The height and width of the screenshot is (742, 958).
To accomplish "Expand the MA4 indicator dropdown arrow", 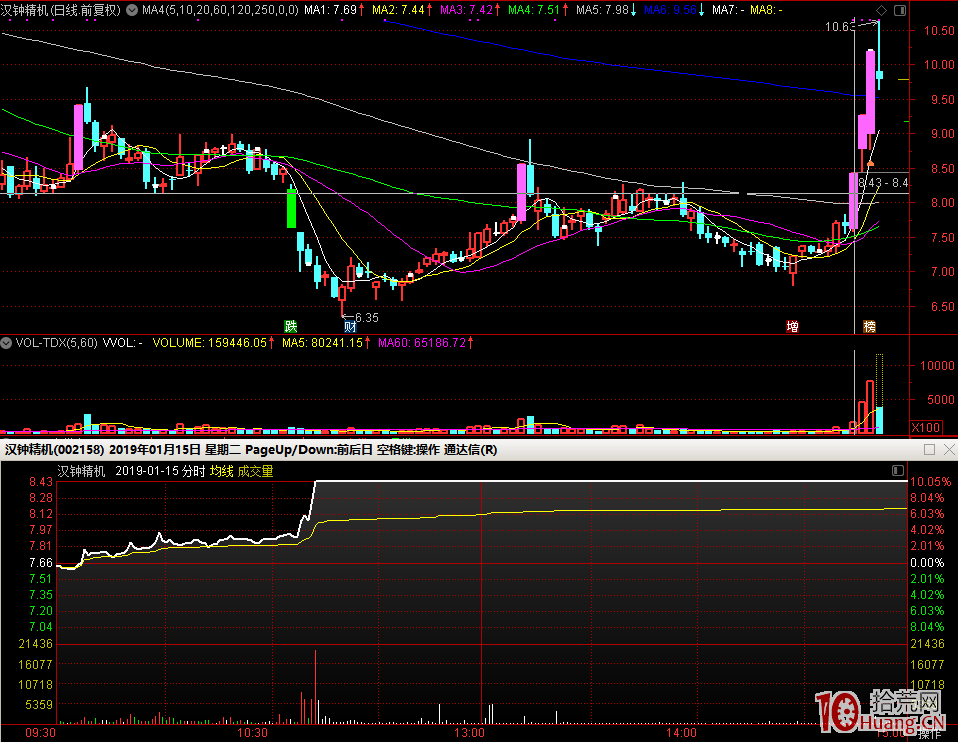I will pos(132,10).
